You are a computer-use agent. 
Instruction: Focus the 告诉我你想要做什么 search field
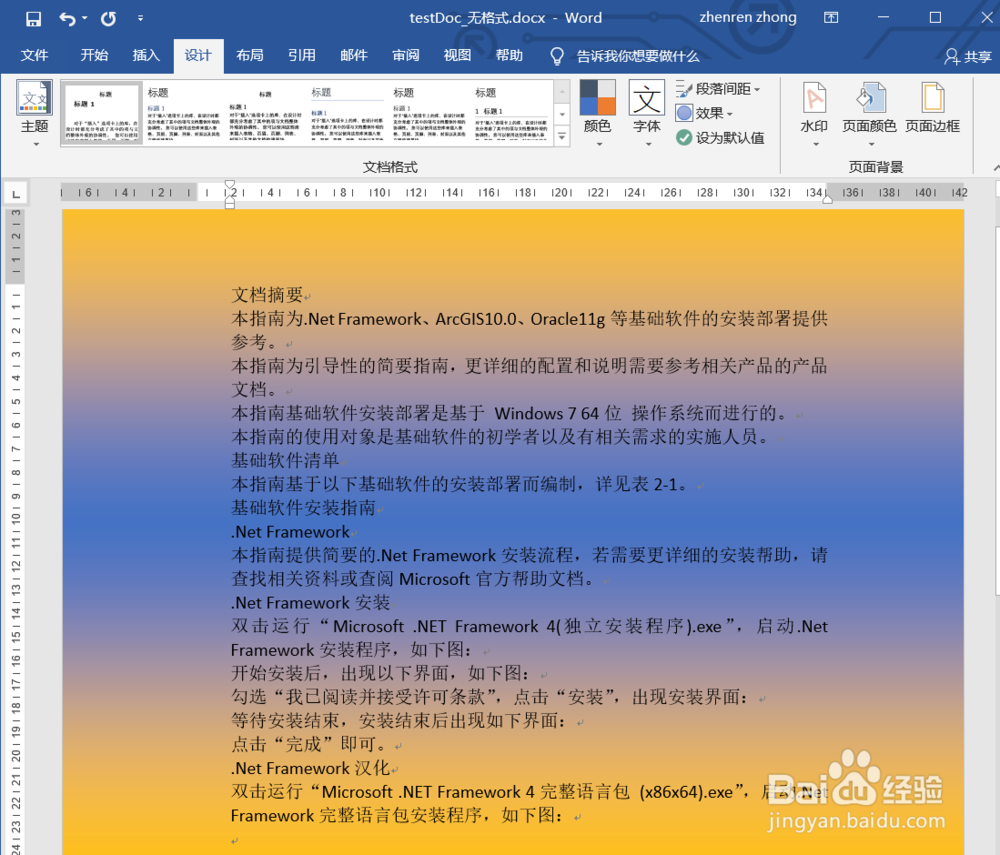(638, 56)
